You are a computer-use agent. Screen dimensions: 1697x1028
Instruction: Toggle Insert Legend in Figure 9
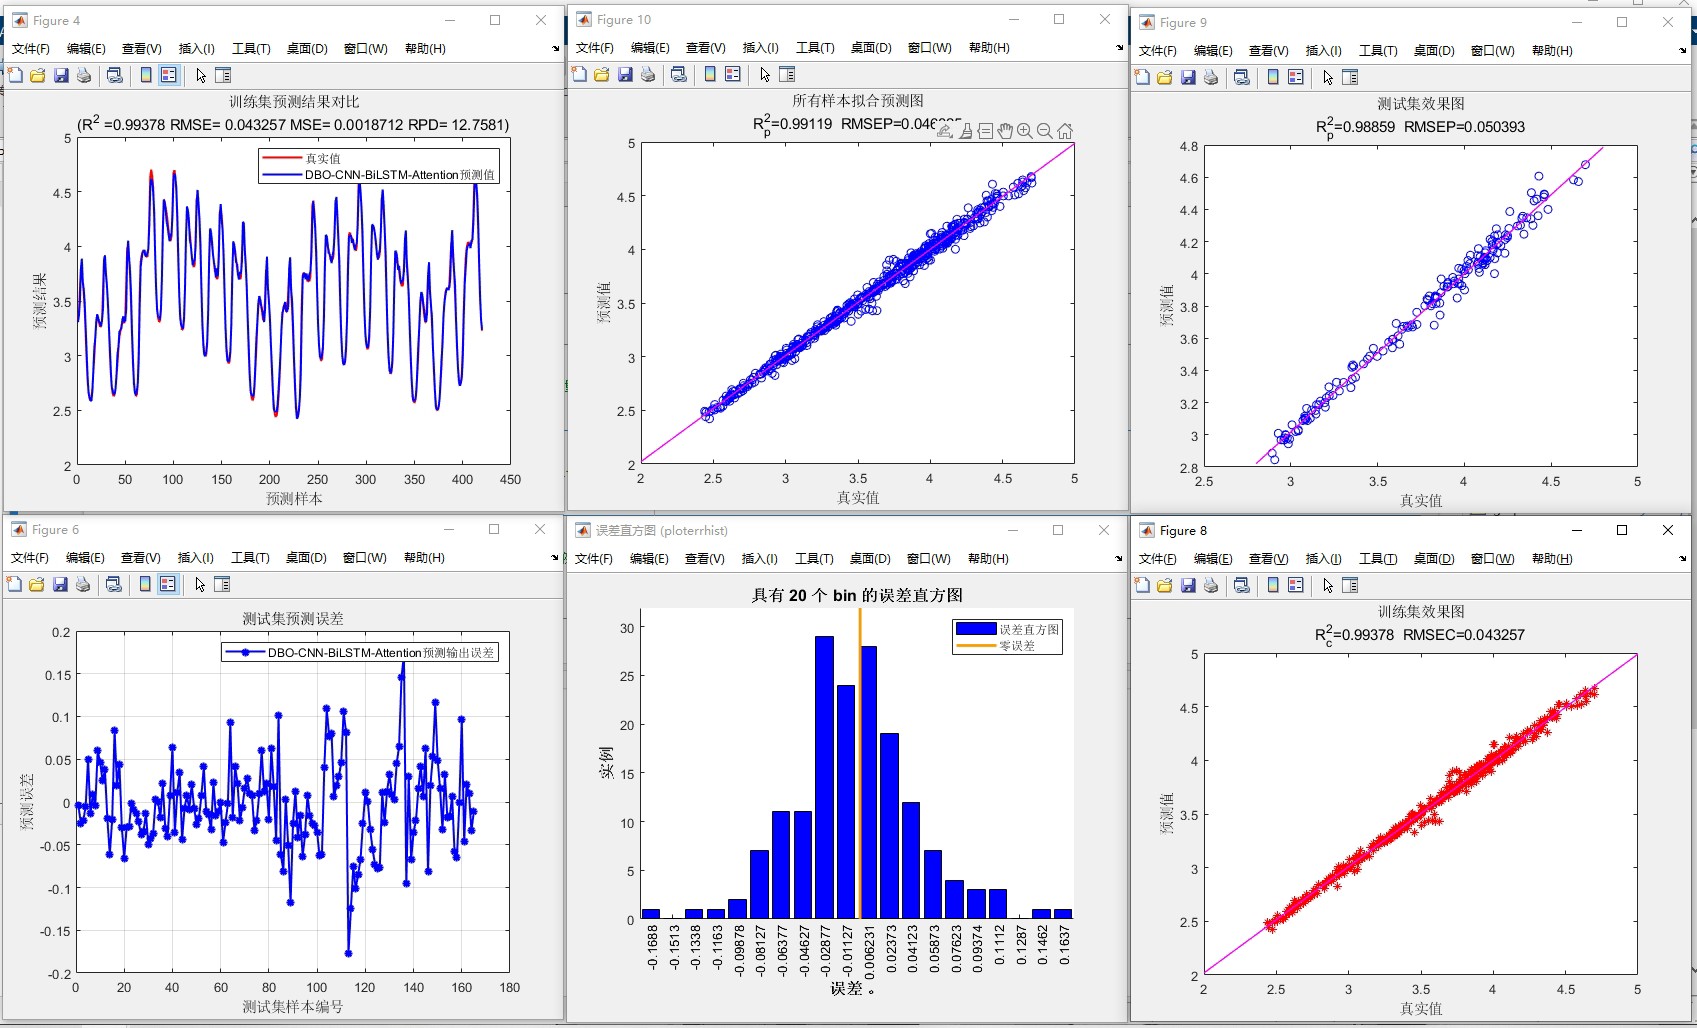point(1296,77)
